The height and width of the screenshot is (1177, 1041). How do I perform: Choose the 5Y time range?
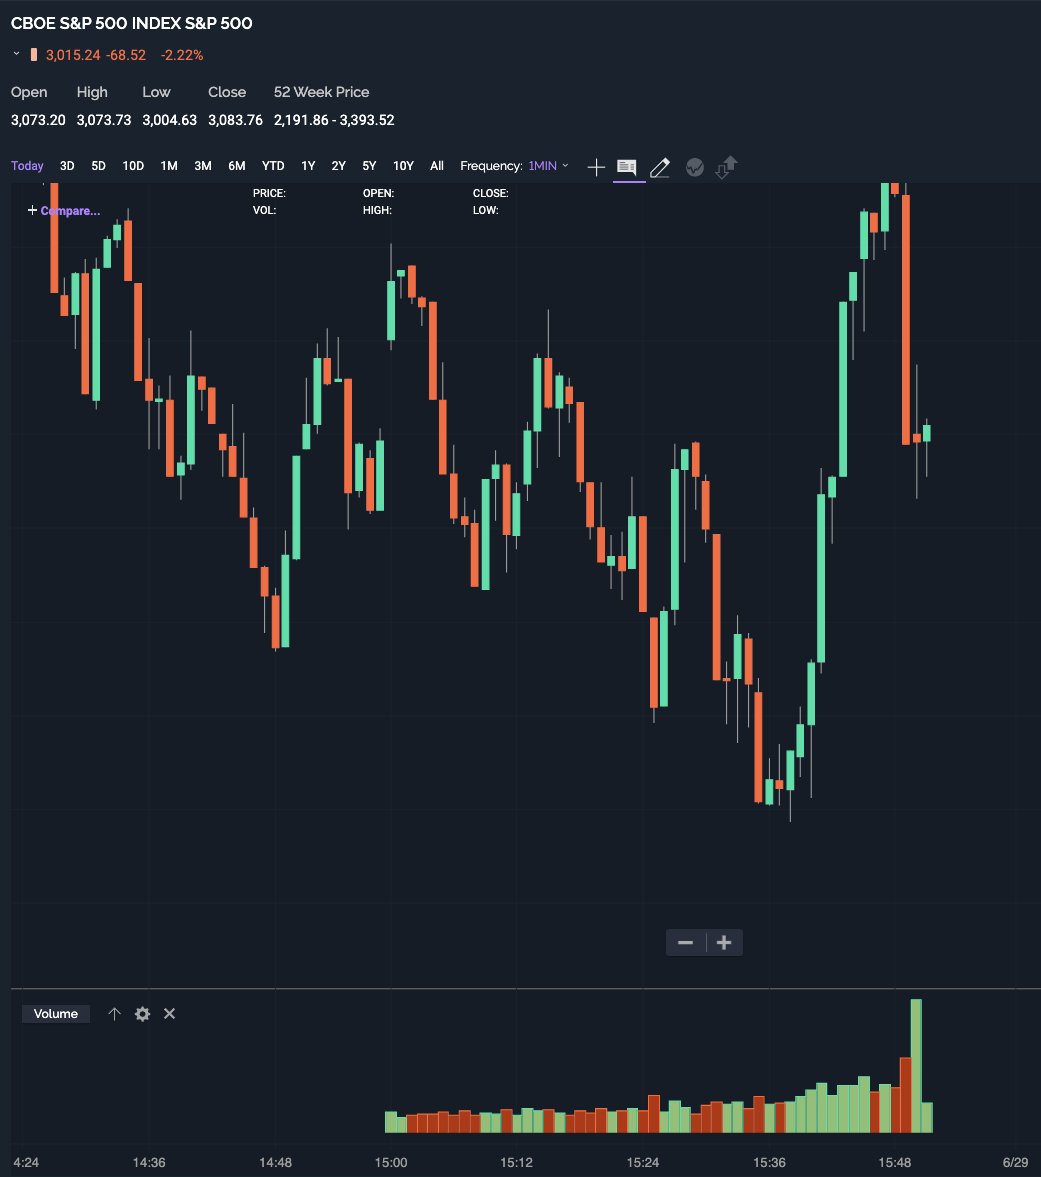(x=369, y=166)
